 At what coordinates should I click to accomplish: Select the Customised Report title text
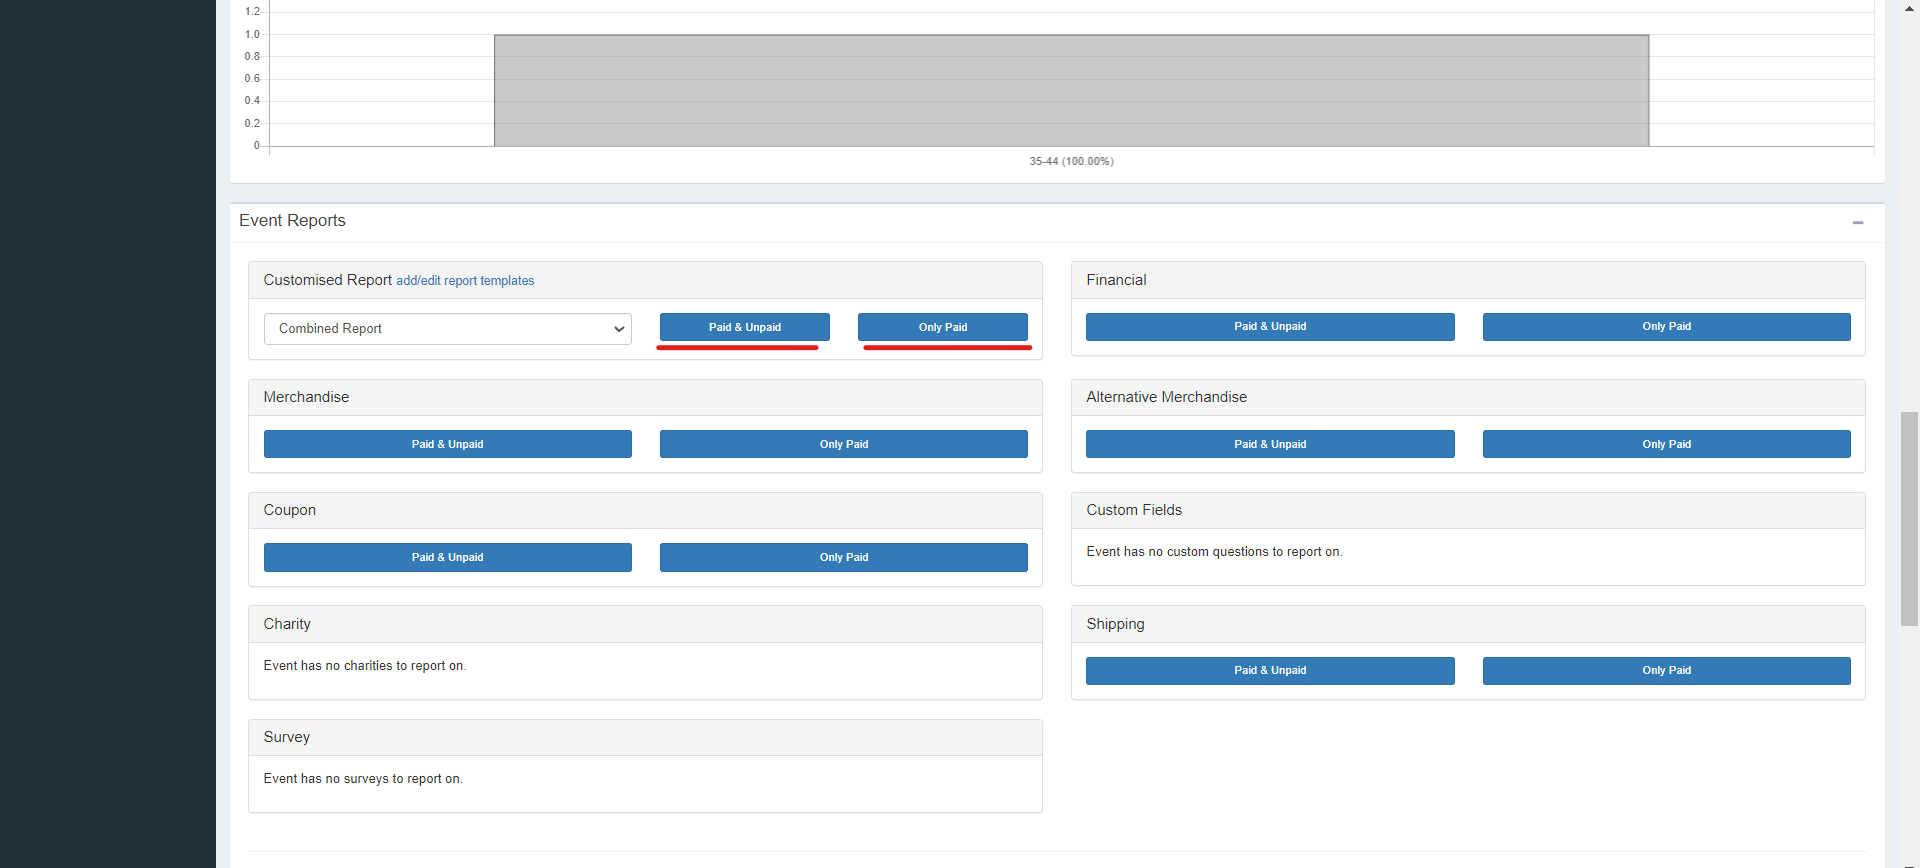pos(327,280)
